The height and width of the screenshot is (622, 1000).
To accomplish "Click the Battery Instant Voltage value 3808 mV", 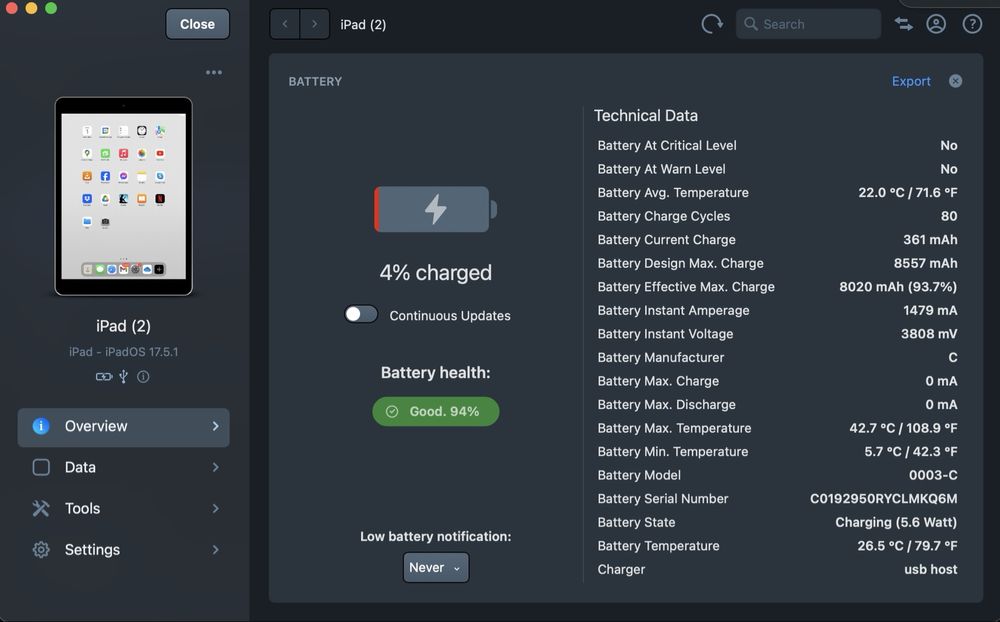I will click(x=929, y=334).
